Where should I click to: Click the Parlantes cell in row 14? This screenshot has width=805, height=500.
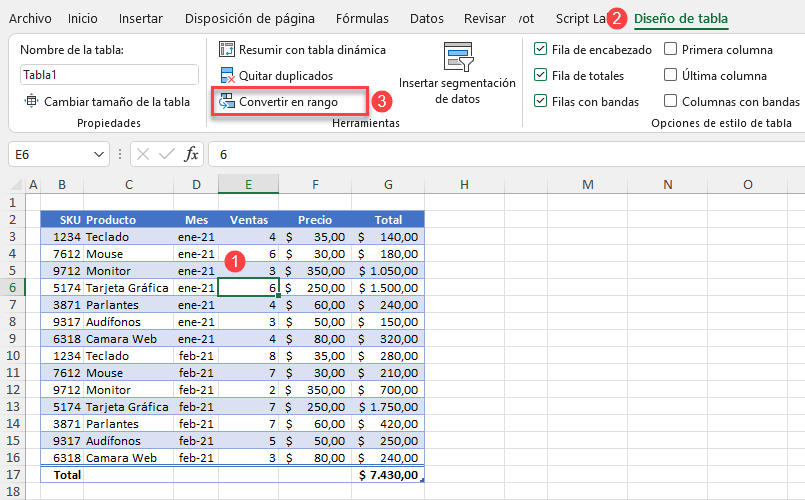tap(128, 424)
